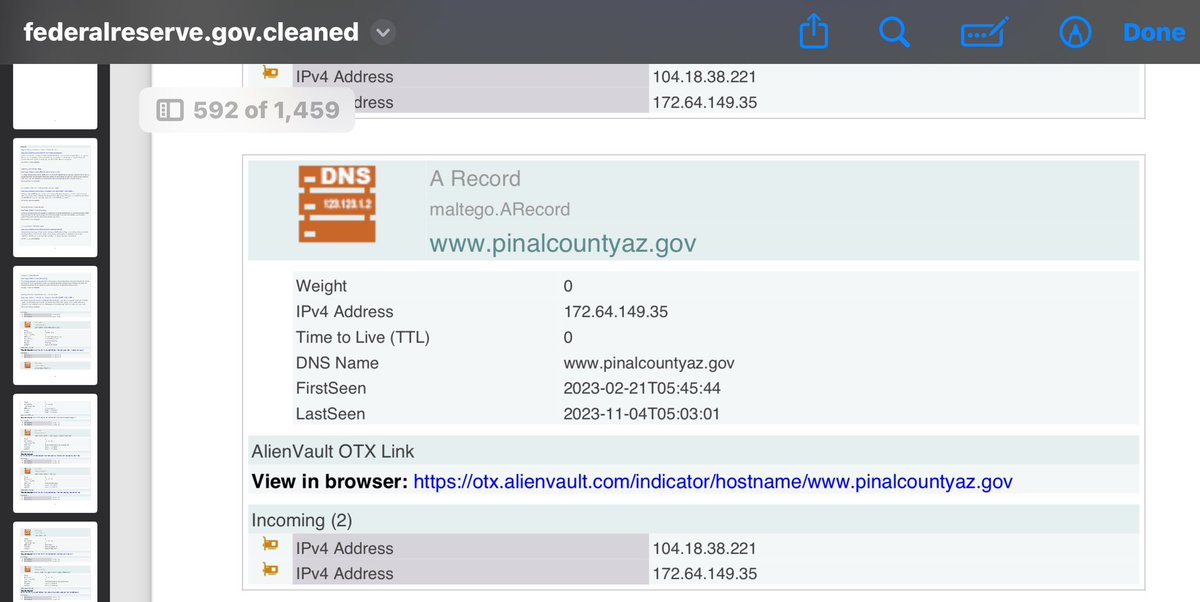Viewport: 1200px width, 602px height.
Task: Click the network card icon on the last IPv4 row
Action: tap(270, 572)
